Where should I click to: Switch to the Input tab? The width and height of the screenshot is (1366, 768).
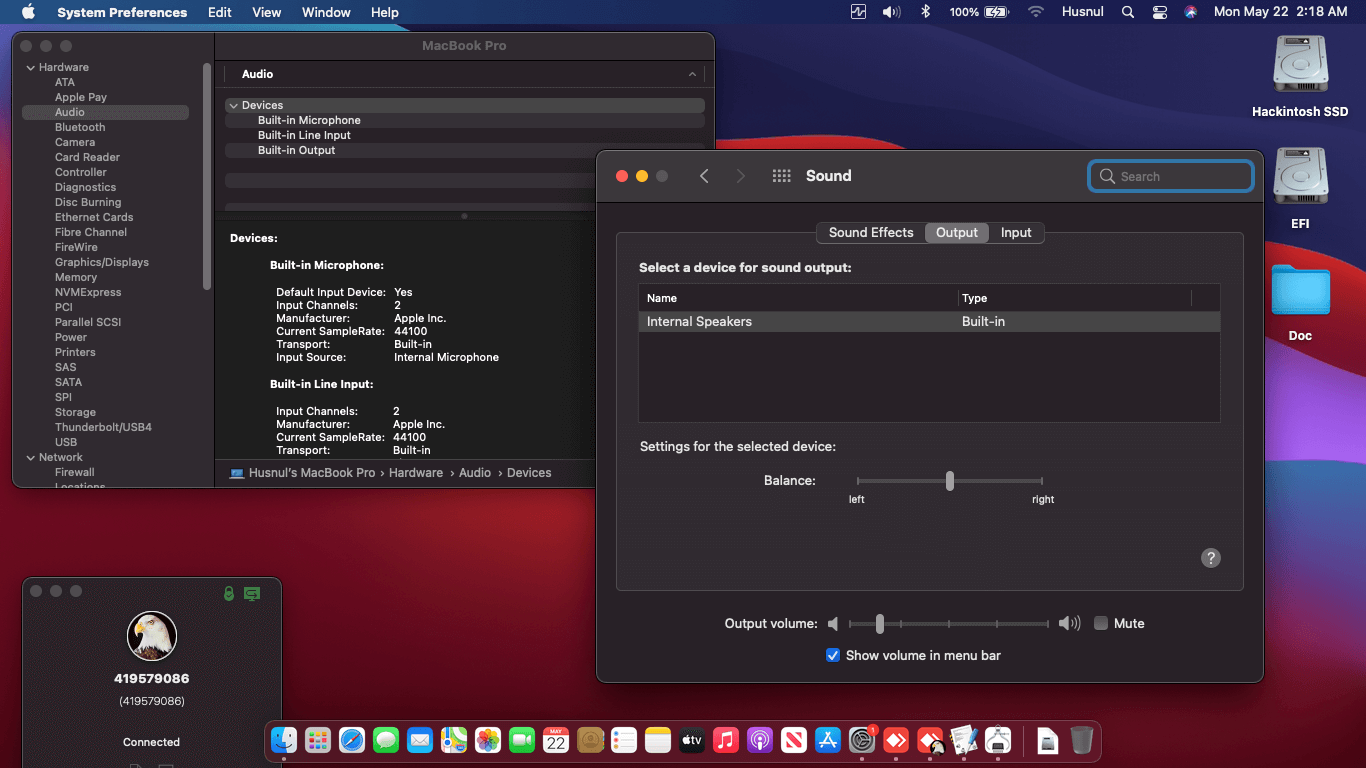(x=1016, y=232)
